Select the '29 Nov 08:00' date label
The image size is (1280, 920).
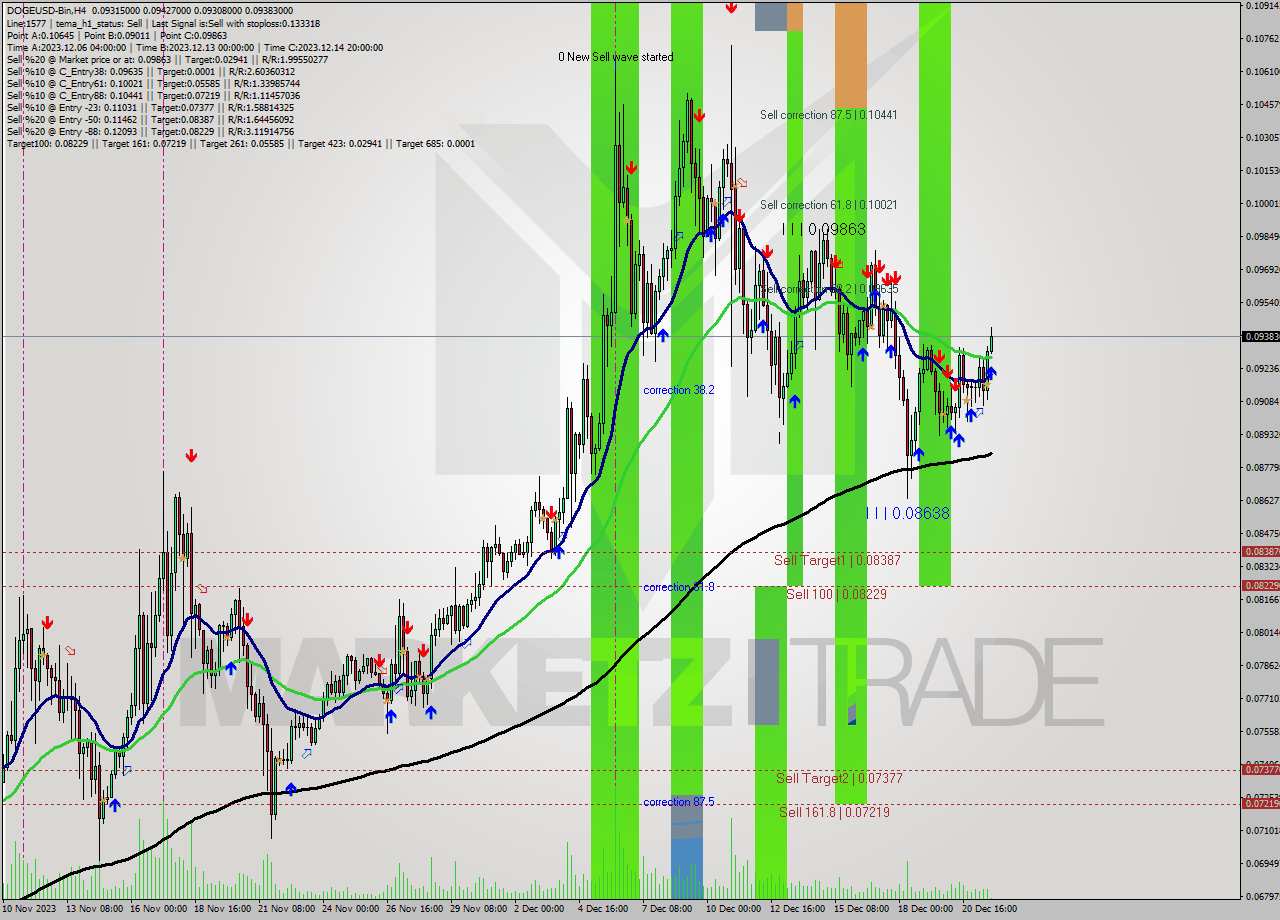pos(478,909)
